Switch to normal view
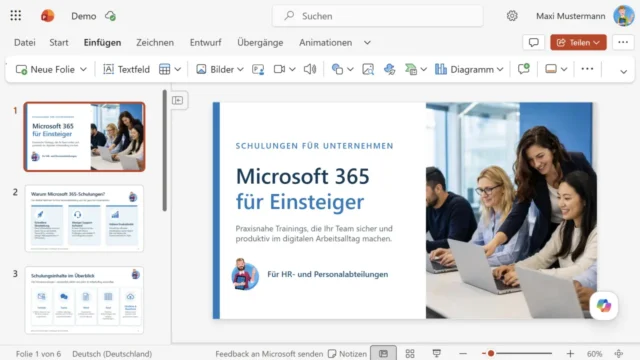This screenshot has width=640, height=360. pos(383,353)
